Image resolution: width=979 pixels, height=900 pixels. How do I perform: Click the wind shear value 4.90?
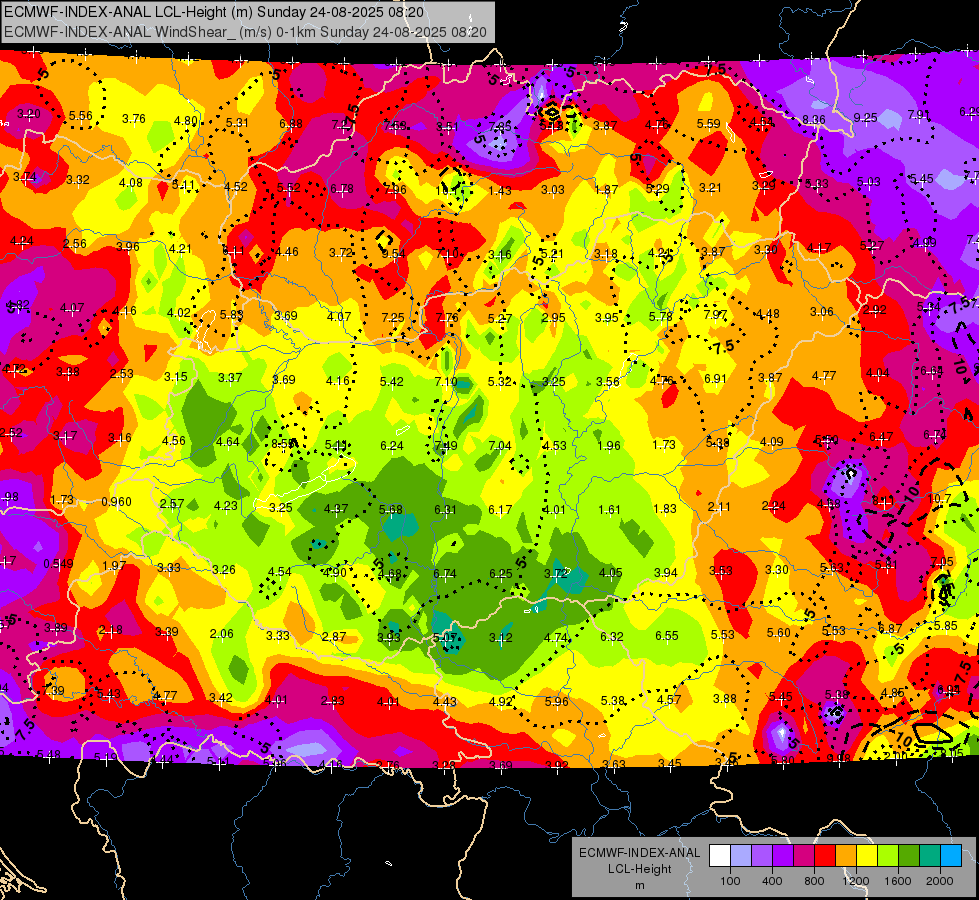coord(335,572)
